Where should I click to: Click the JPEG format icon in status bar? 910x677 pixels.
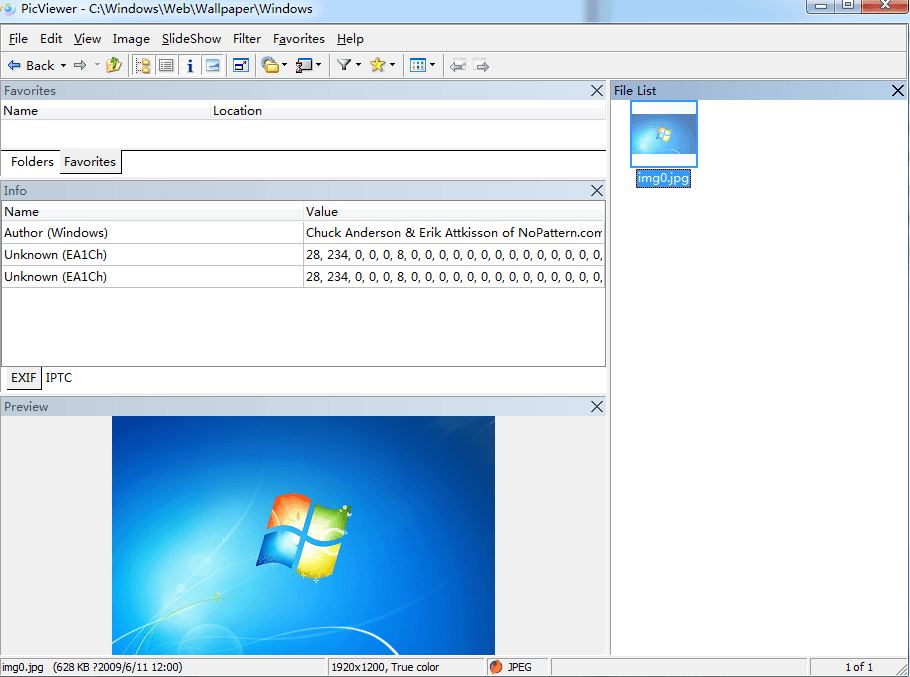click(x=496, y=667)
